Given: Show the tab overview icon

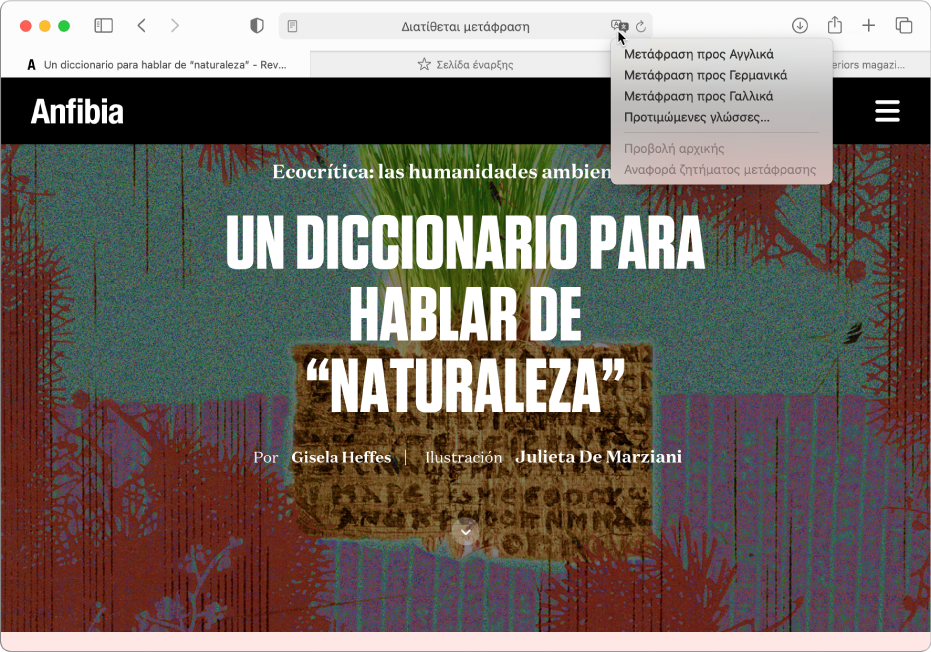Looking at the screenshot, I should pyautogui.click(x=903, y=26).
